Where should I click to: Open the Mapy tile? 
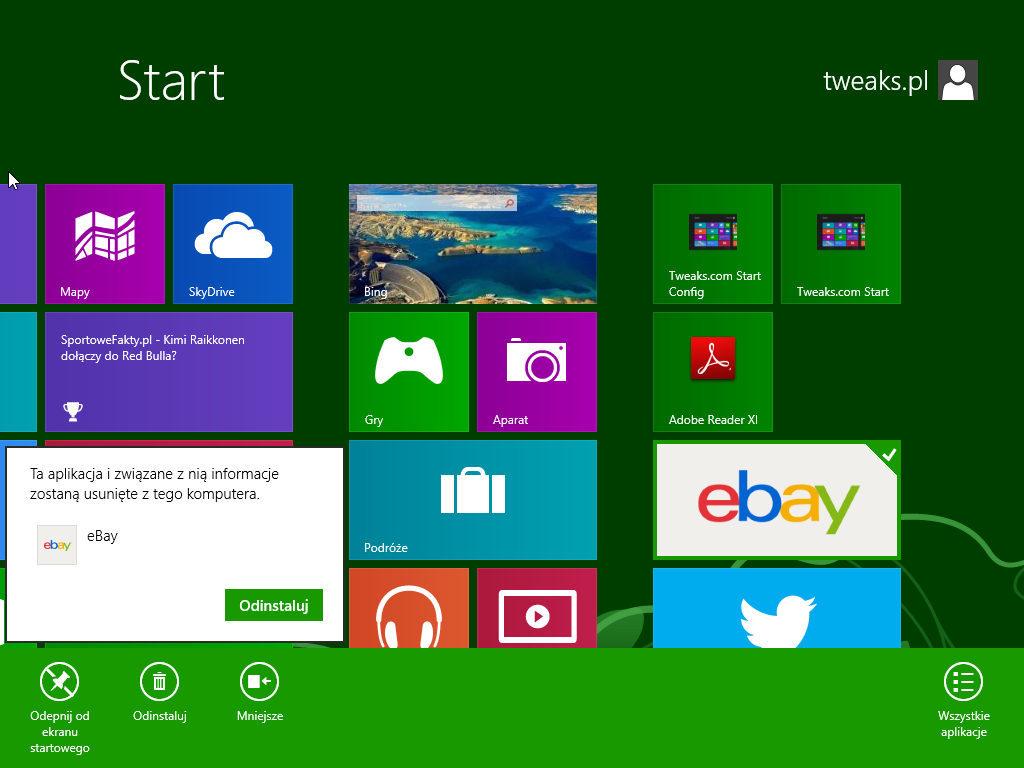coord(104,244)
